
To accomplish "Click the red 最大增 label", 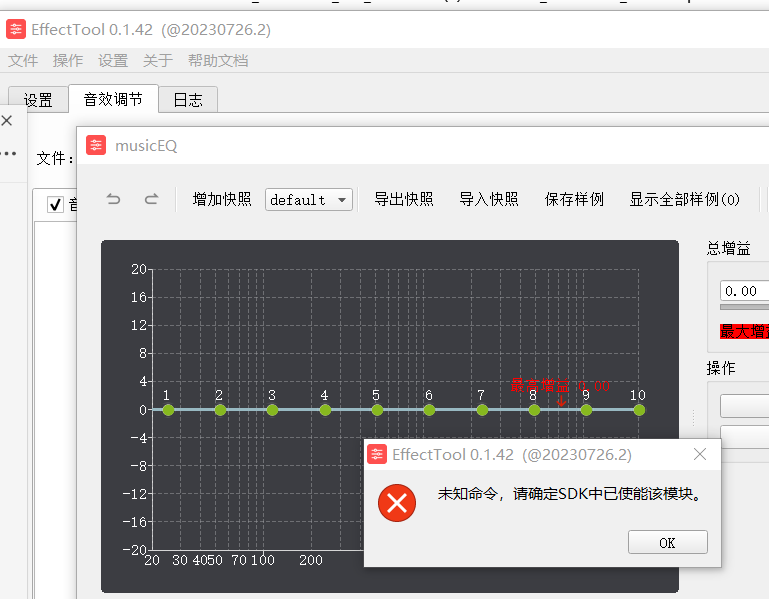I will pyautogui.click(x=744, y=331).
